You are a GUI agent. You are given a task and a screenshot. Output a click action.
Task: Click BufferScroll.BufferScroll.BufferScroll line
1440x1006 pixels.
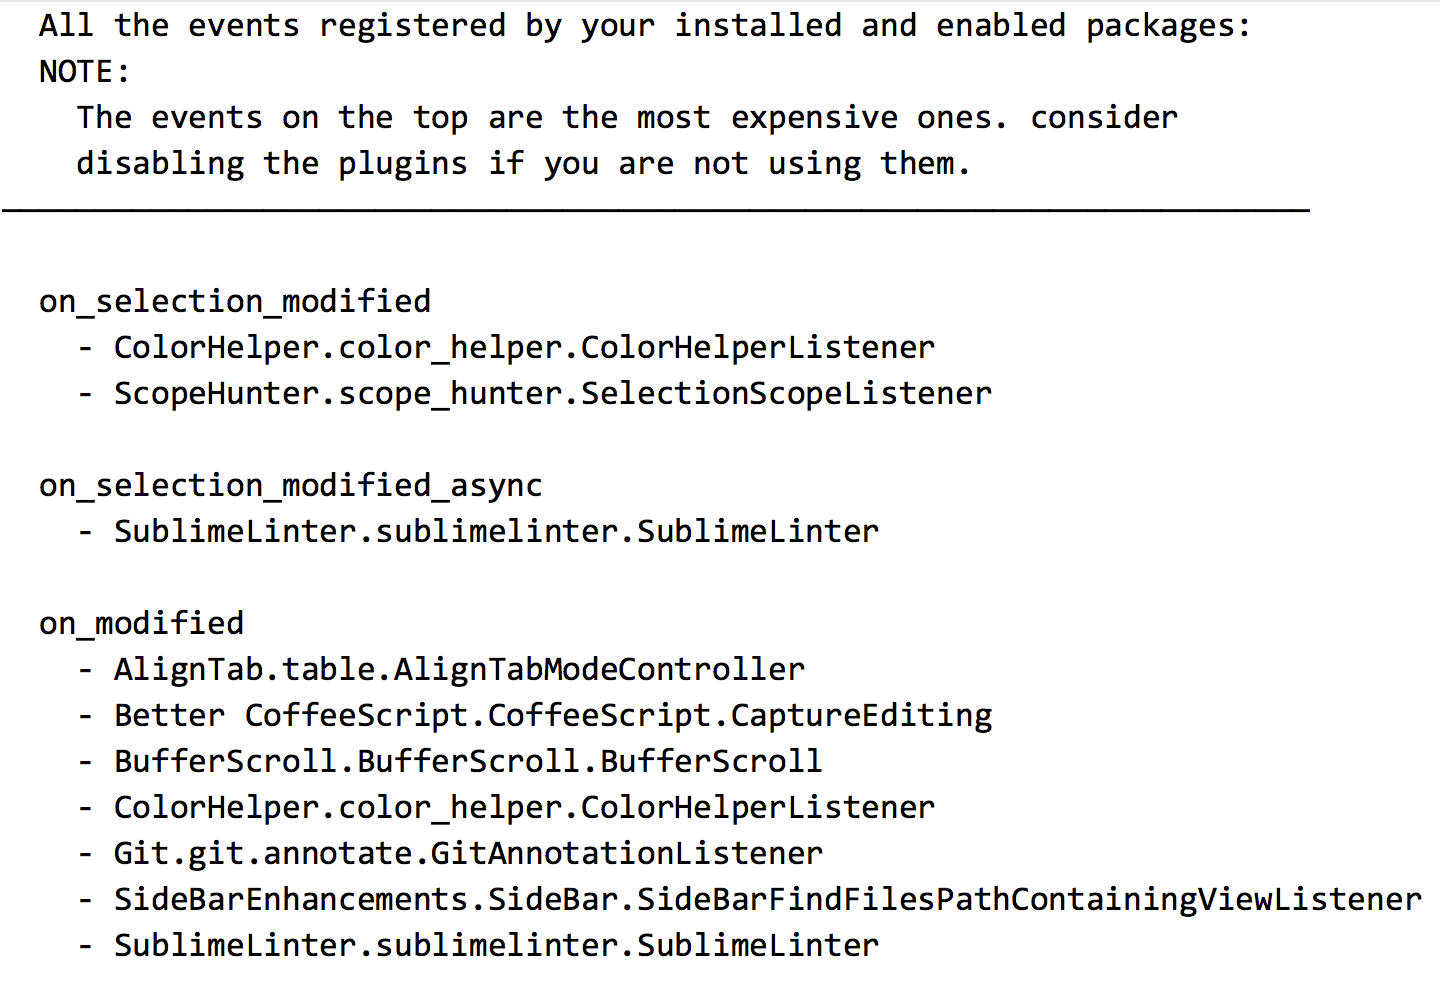[x=468, y=761]
